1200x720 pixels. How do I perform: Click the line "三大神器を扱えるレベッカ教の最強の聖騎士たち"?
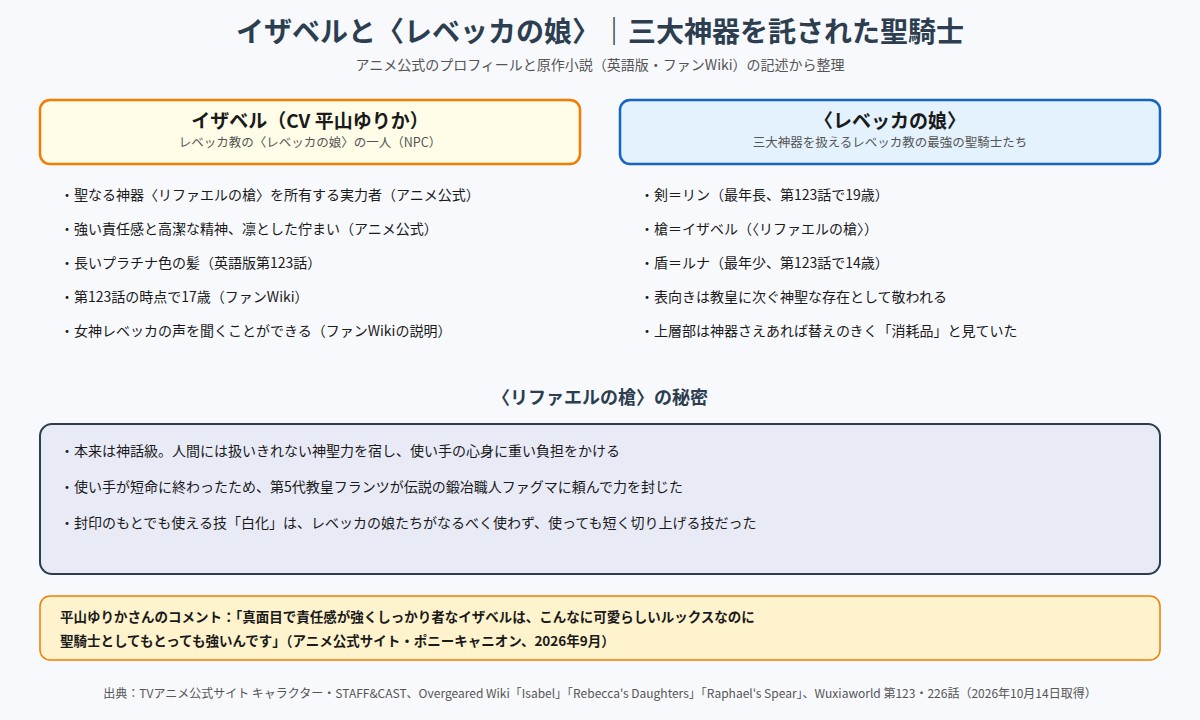[890, 143]
